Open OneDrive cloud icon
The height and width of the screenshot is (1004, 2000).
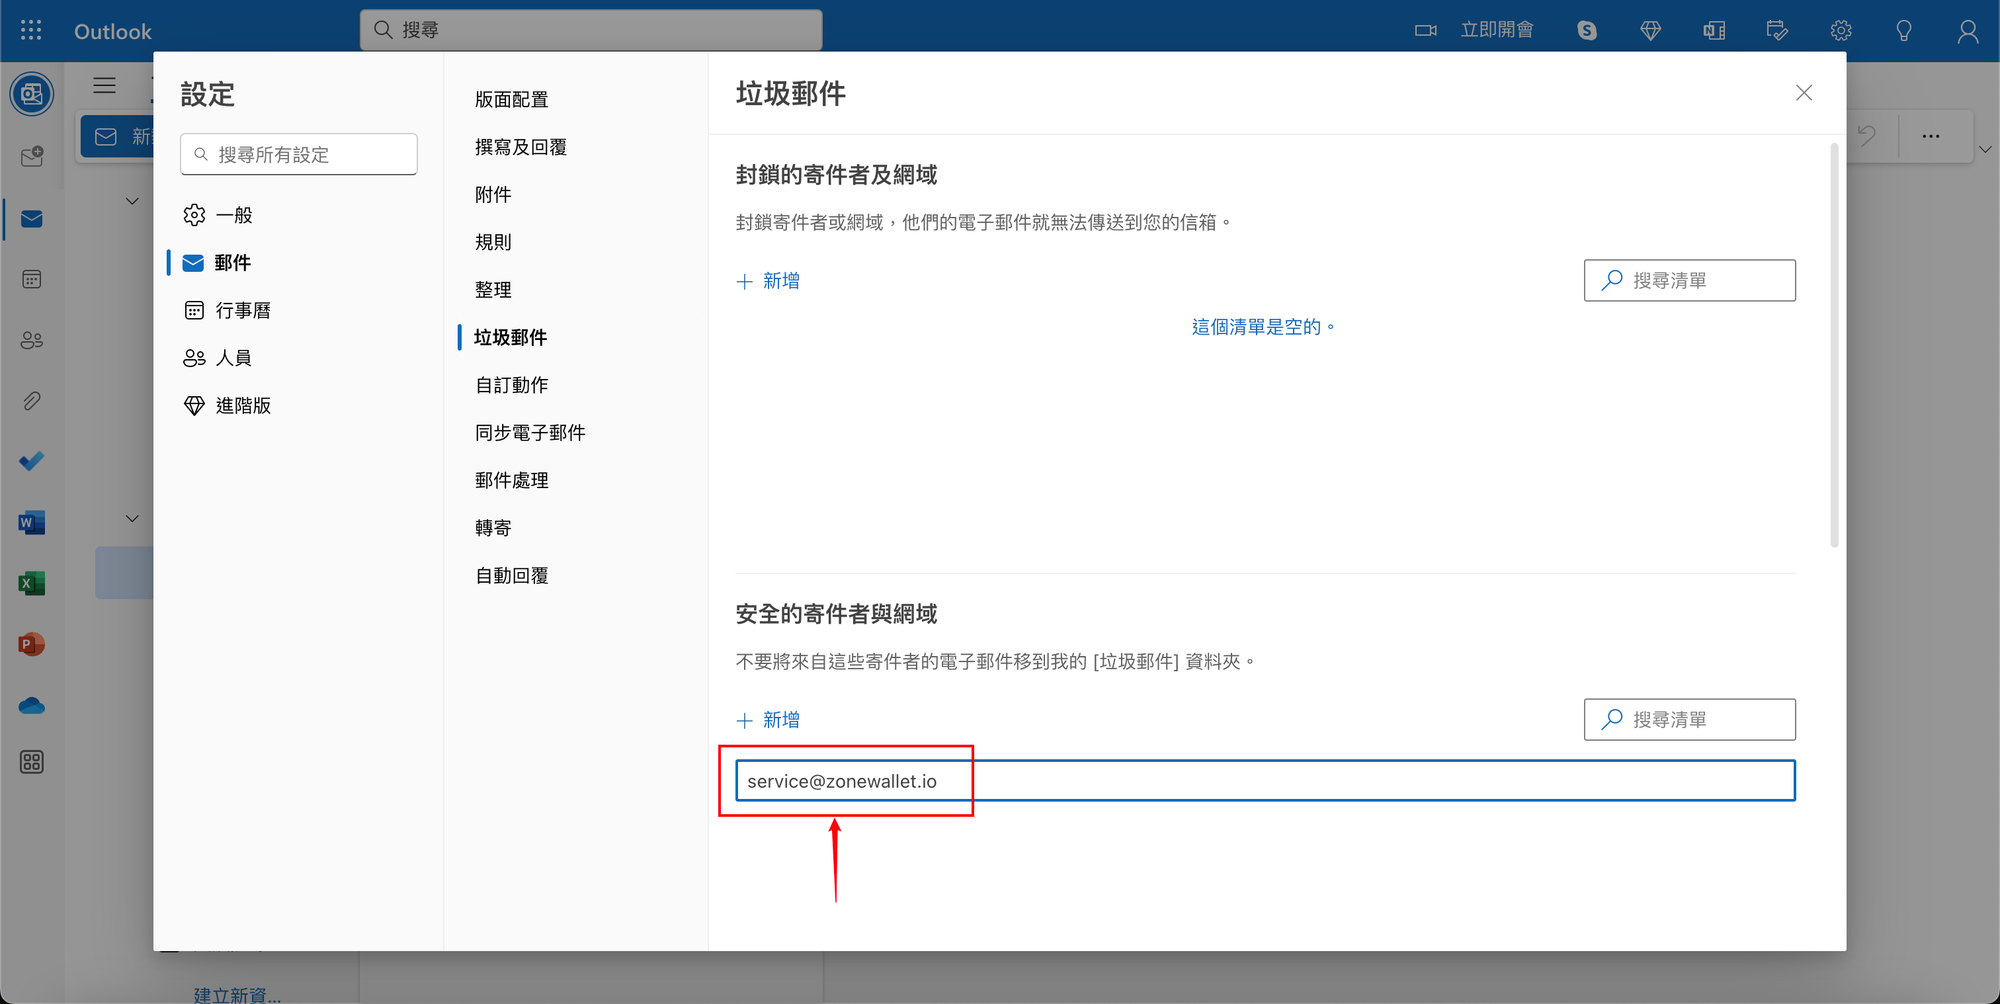point(32,706)
